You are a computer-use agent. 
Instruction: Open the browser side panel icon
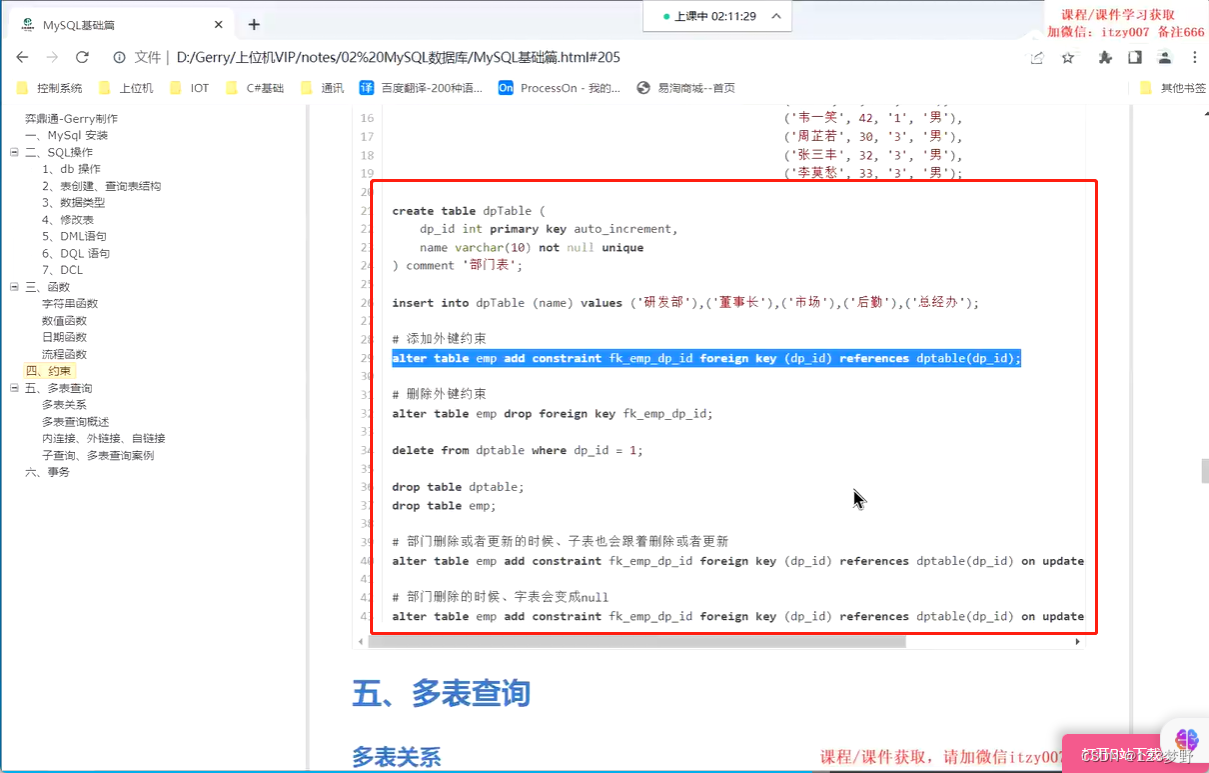(x=1133, y=58)
